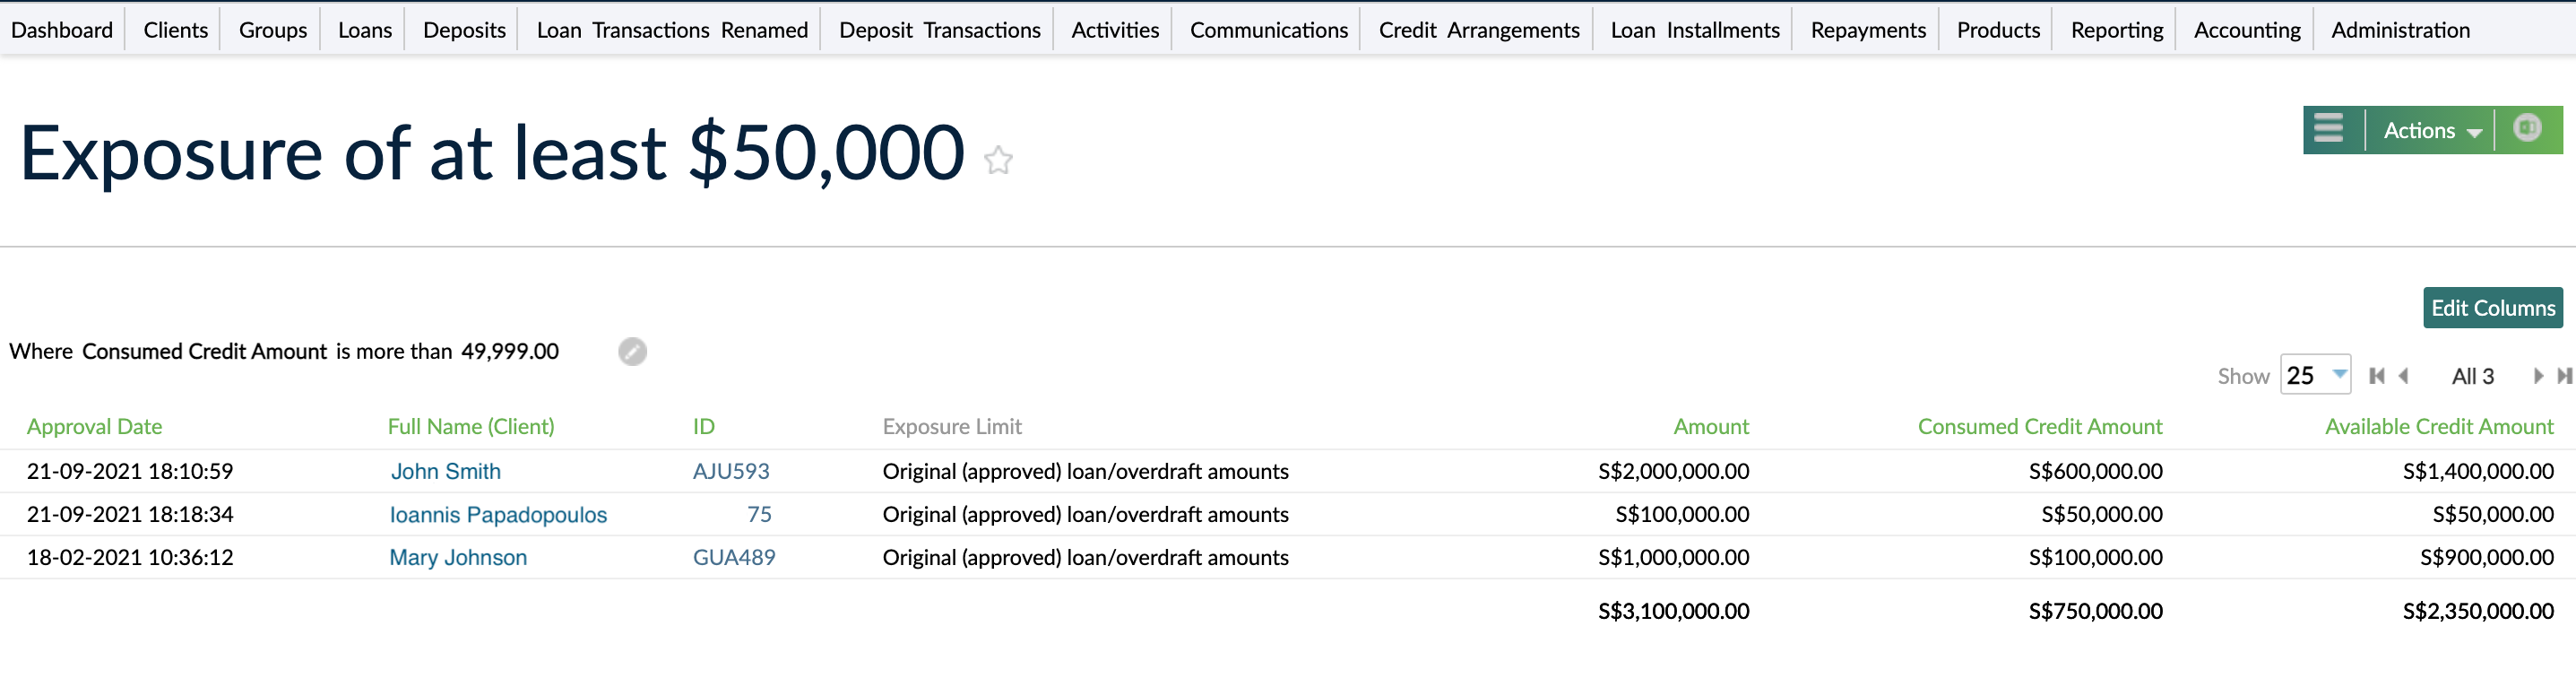Sort by Approval Date column
This screenshot has height=696, width=2576.
[94, 427]
